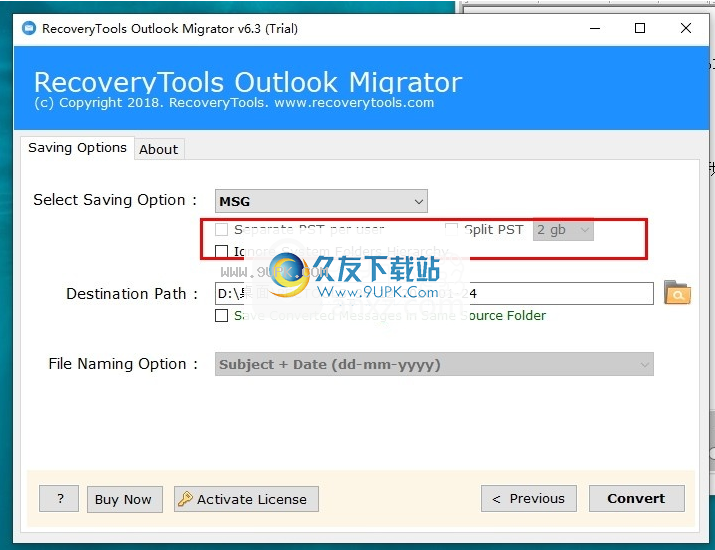Click the question mark help button

coord(59,499)
